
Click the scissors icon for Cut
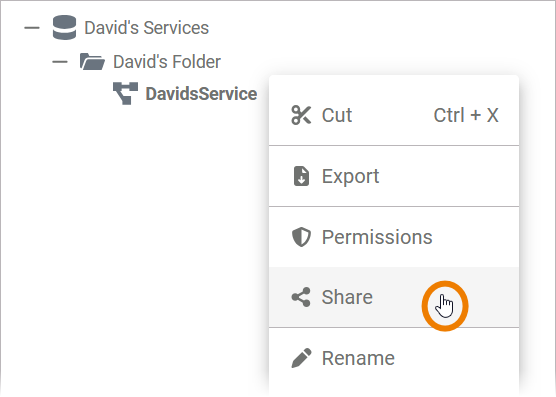point(301,115)
